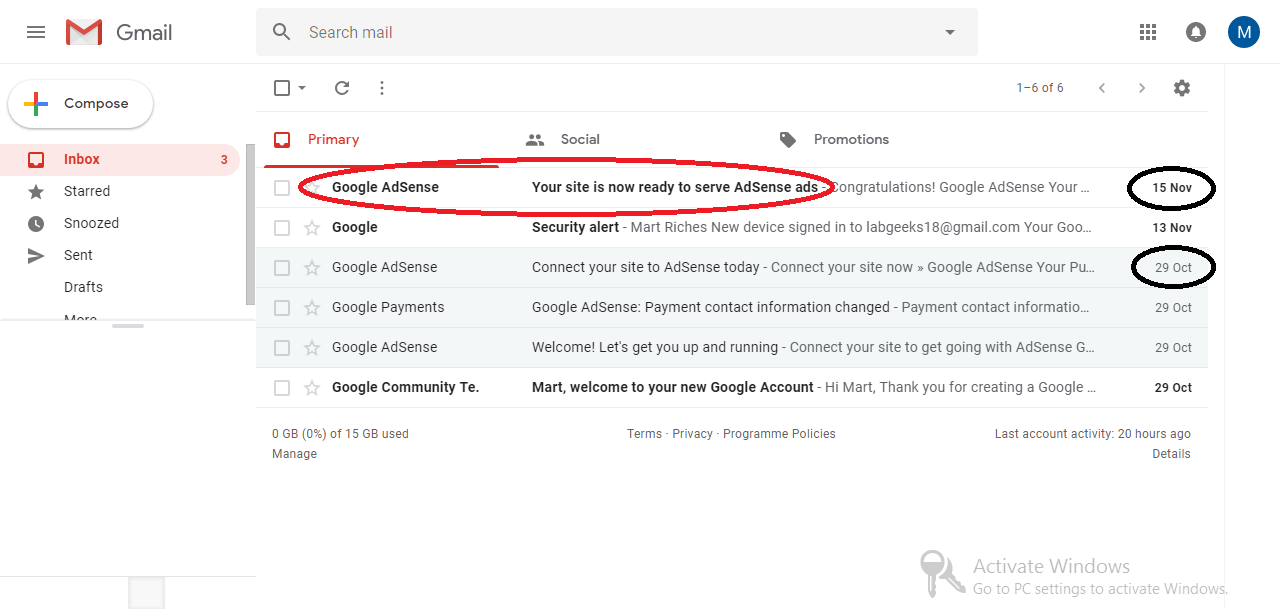Open the Details link for account activity
The height and width of the screenshot is (609, 1280).
pos(1171,454)
